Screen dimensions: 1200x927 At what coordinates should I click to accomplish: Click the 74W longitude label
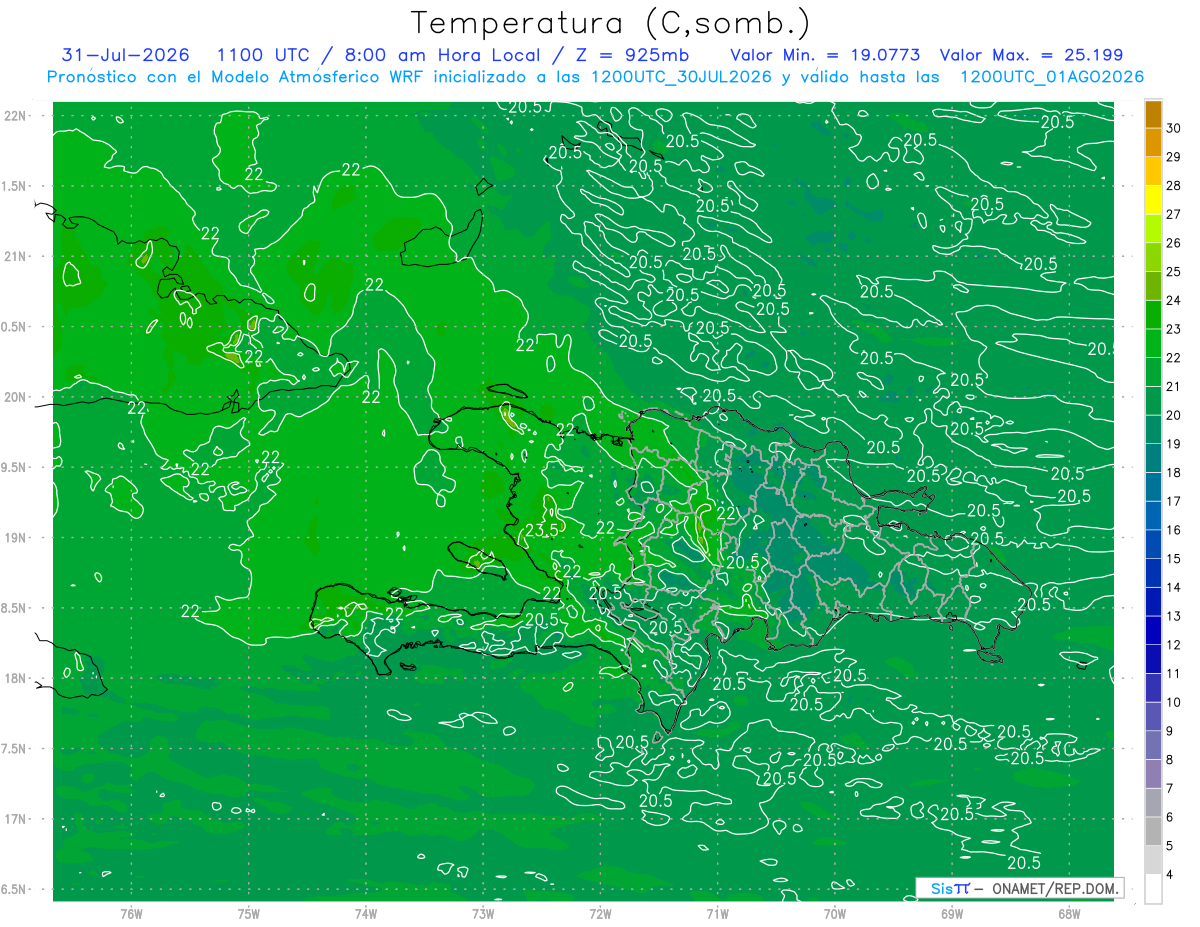tap(365, 914)
